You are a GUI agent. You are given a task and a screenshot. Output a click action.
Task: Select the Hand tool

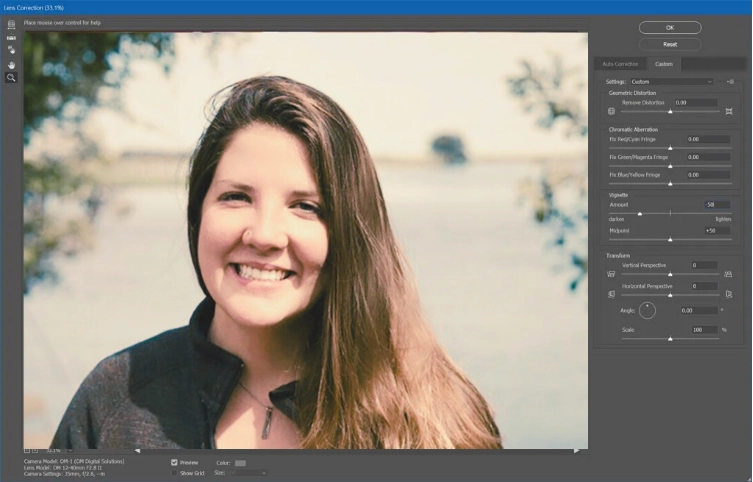tap(11, 64)
